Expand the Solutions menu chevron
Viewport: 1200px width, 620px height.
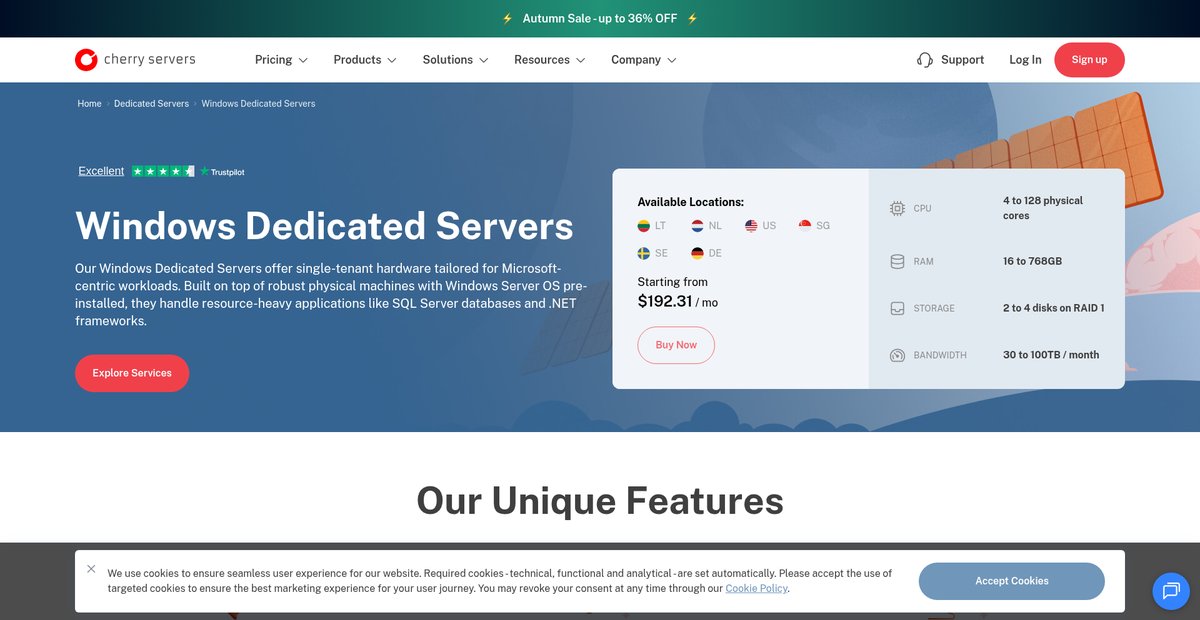(484, 60)
